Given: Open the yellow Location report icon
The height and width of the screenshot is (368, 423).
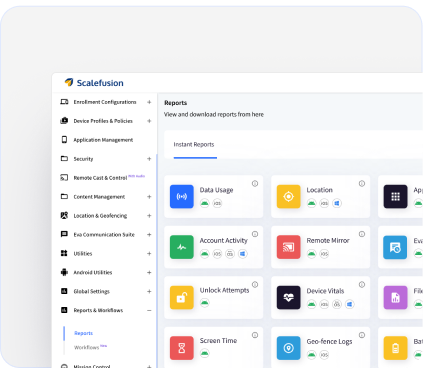Looking at the screenshot, I should 289,196.
